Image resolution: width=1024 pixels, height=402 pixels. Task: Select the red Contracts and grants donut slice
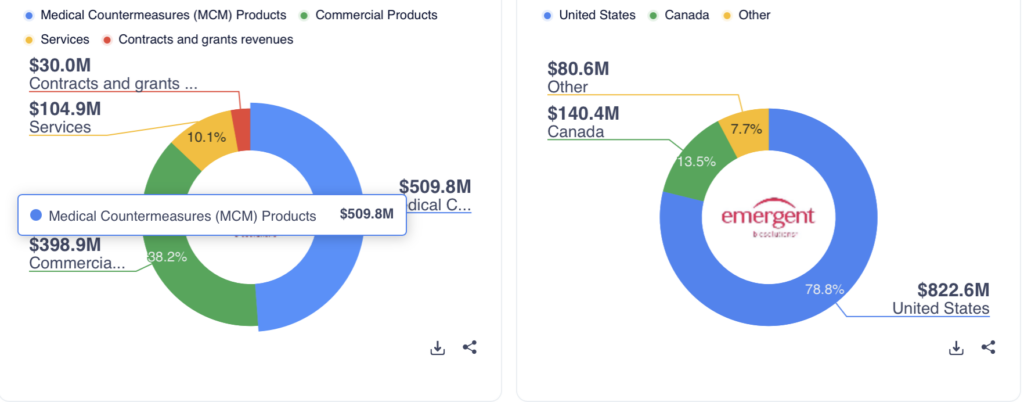coord(240,127)
